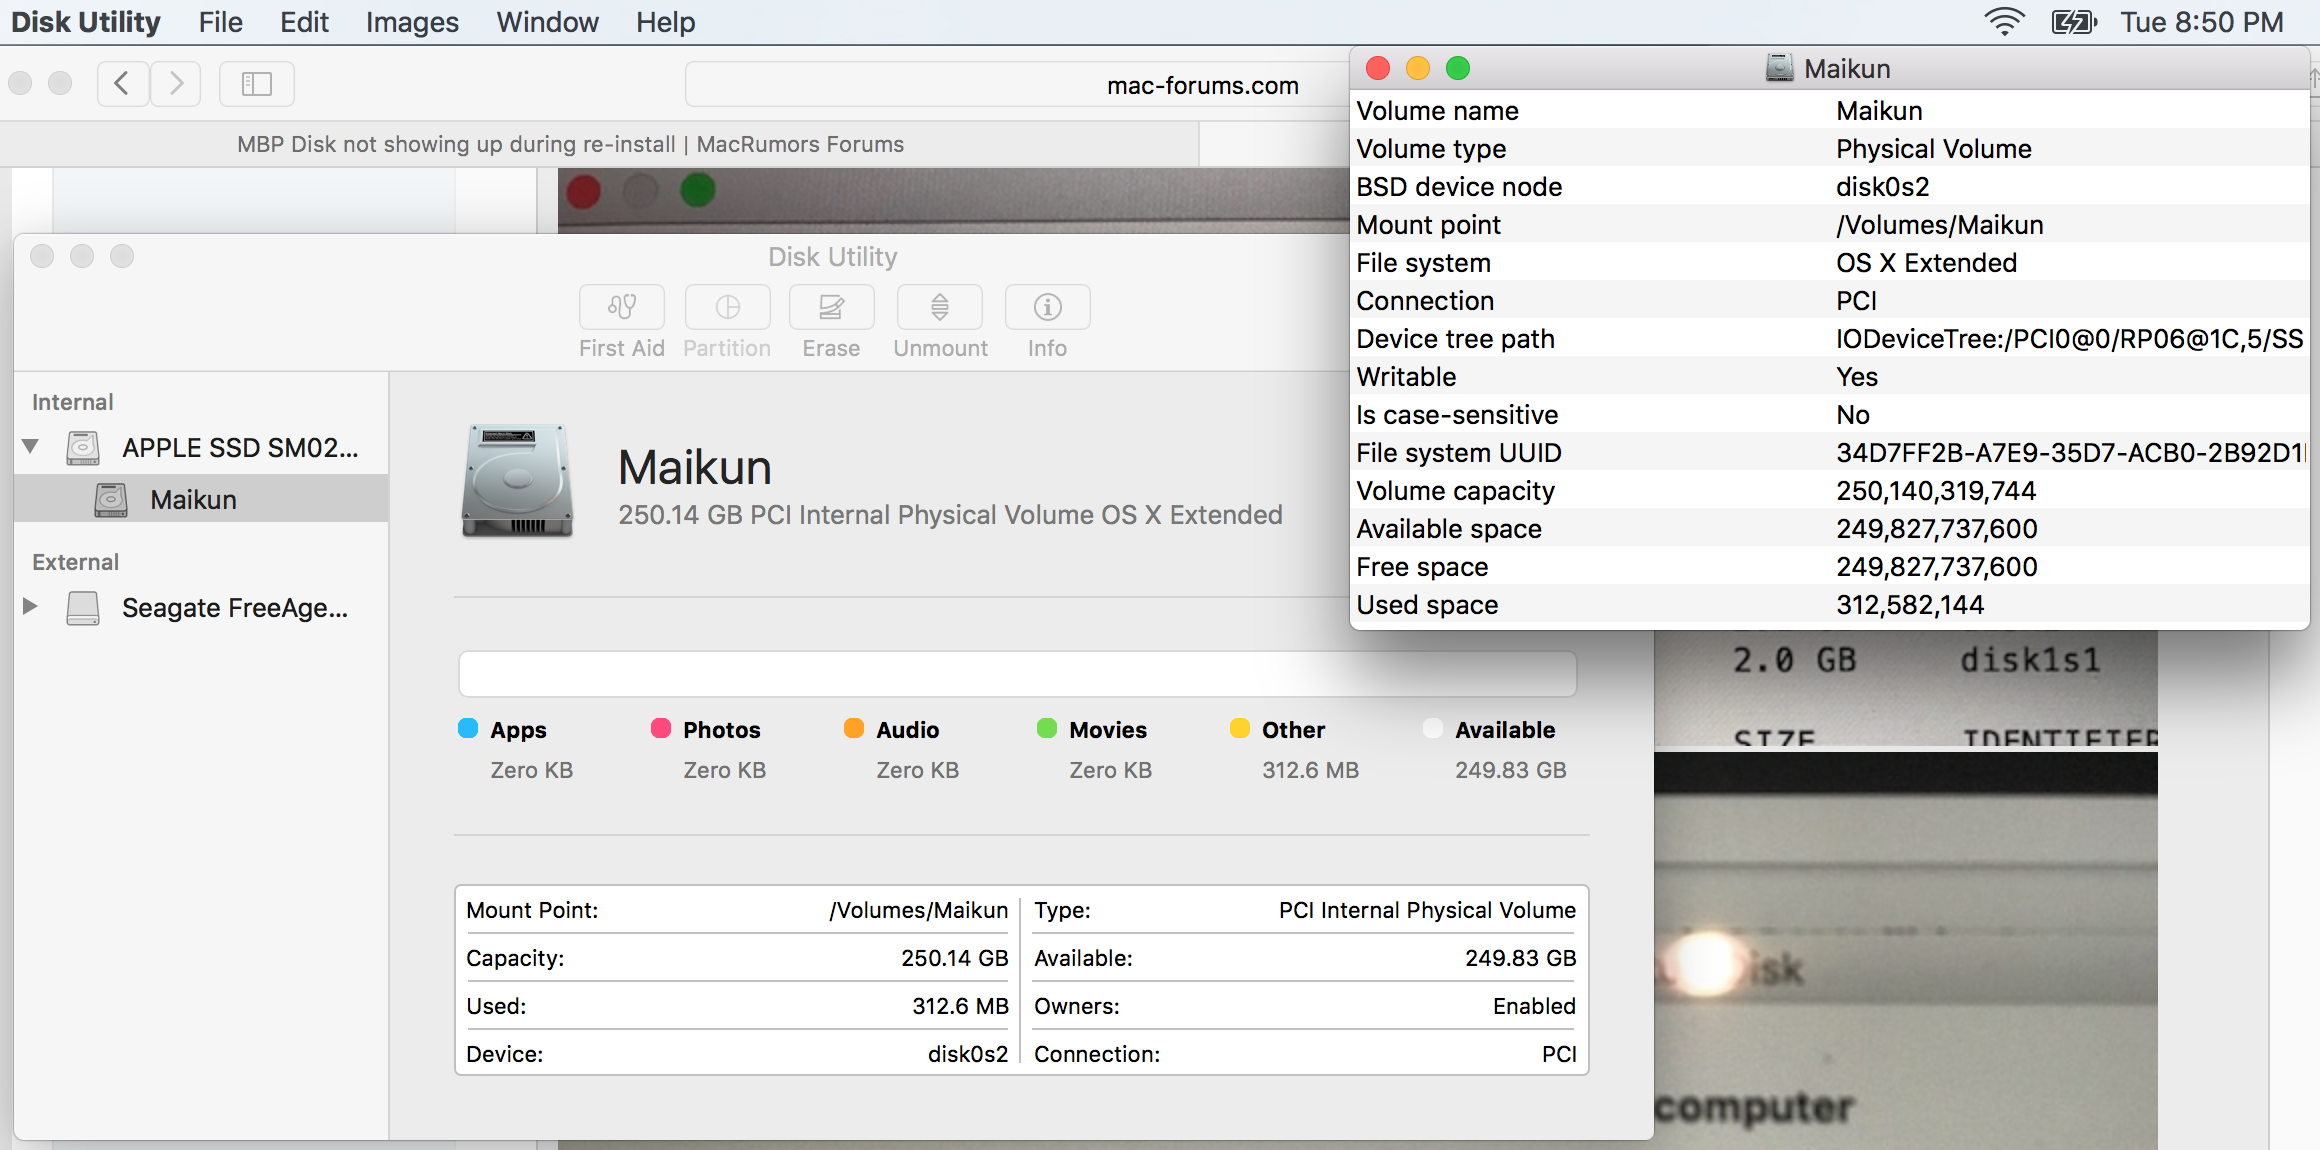Minimize the Maikun info window
2320x1150 pixels.
(1418, 68)
